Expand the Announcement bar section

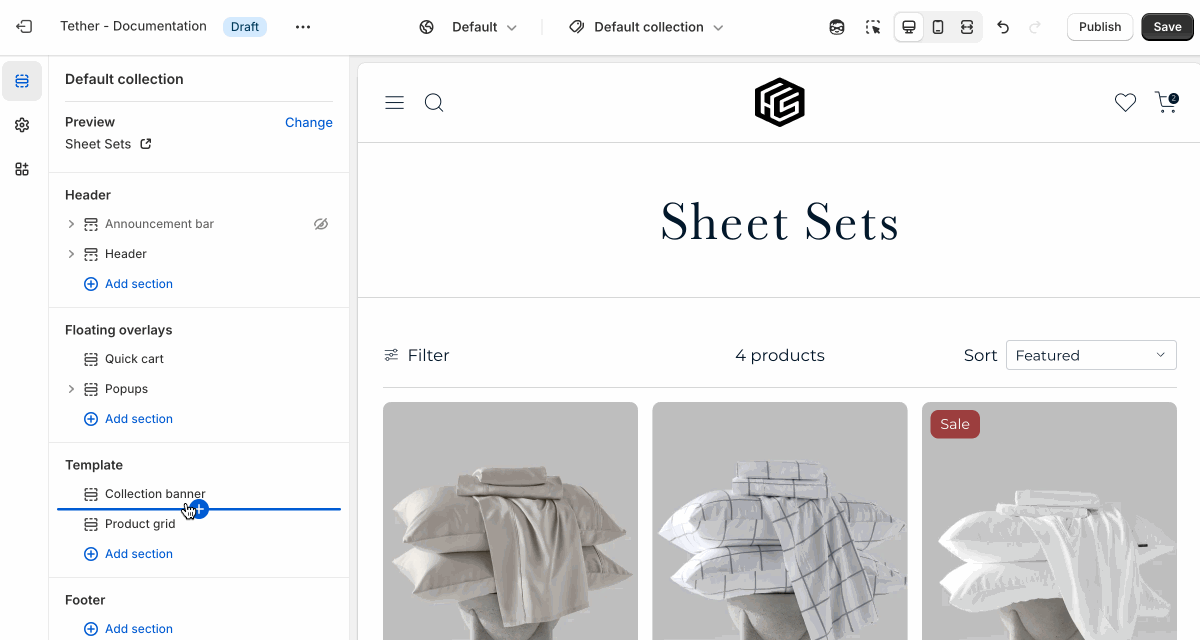coord(71,224)
